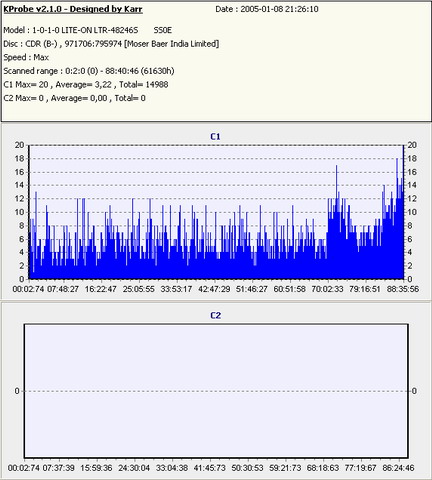This screenshot has width=432, height=480.
Task: Click C2 axis time label 50:30:53
Action: 247,468
